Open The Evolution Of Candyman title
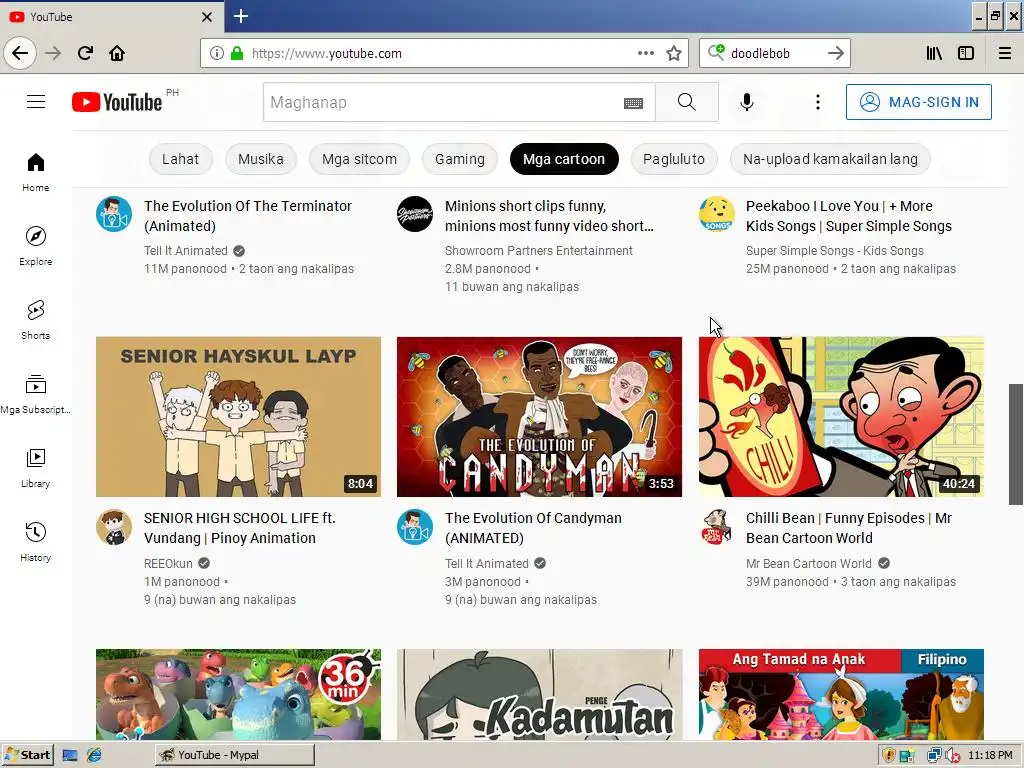1024x768 pixels. 534,528
